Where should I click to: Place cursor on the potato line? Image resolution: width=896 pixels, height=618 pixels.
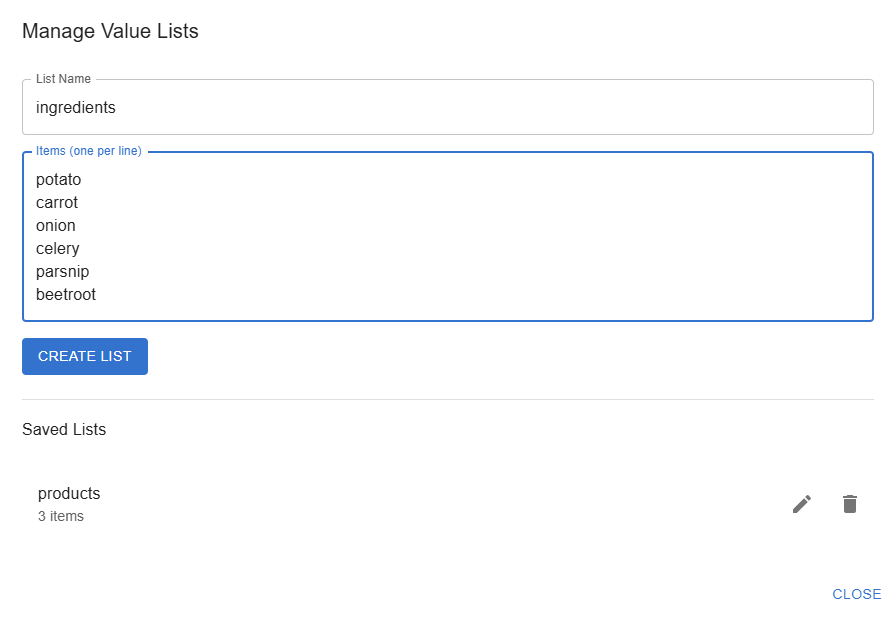(58, 179)
